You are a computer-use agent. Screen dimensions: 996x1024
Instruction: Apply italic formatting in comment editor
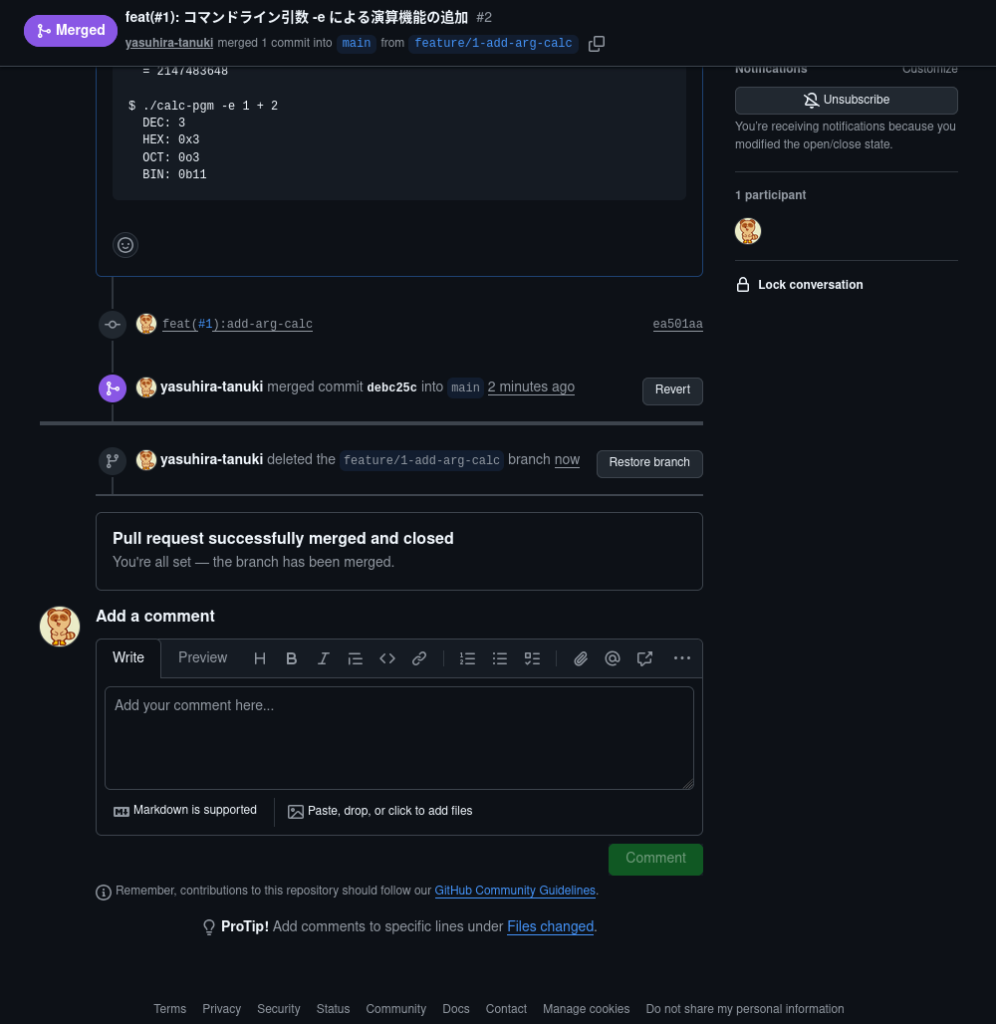pyautogui.click(x=323, y=658)
